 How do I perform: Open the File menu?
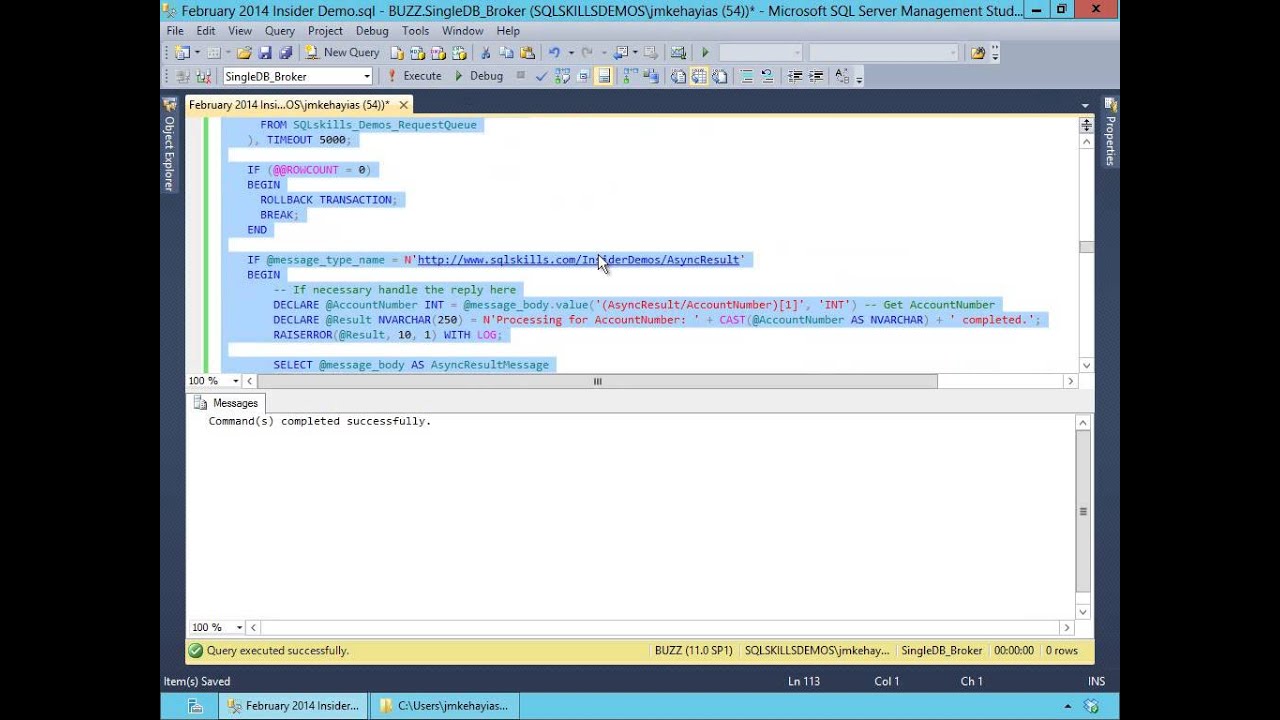175,31
